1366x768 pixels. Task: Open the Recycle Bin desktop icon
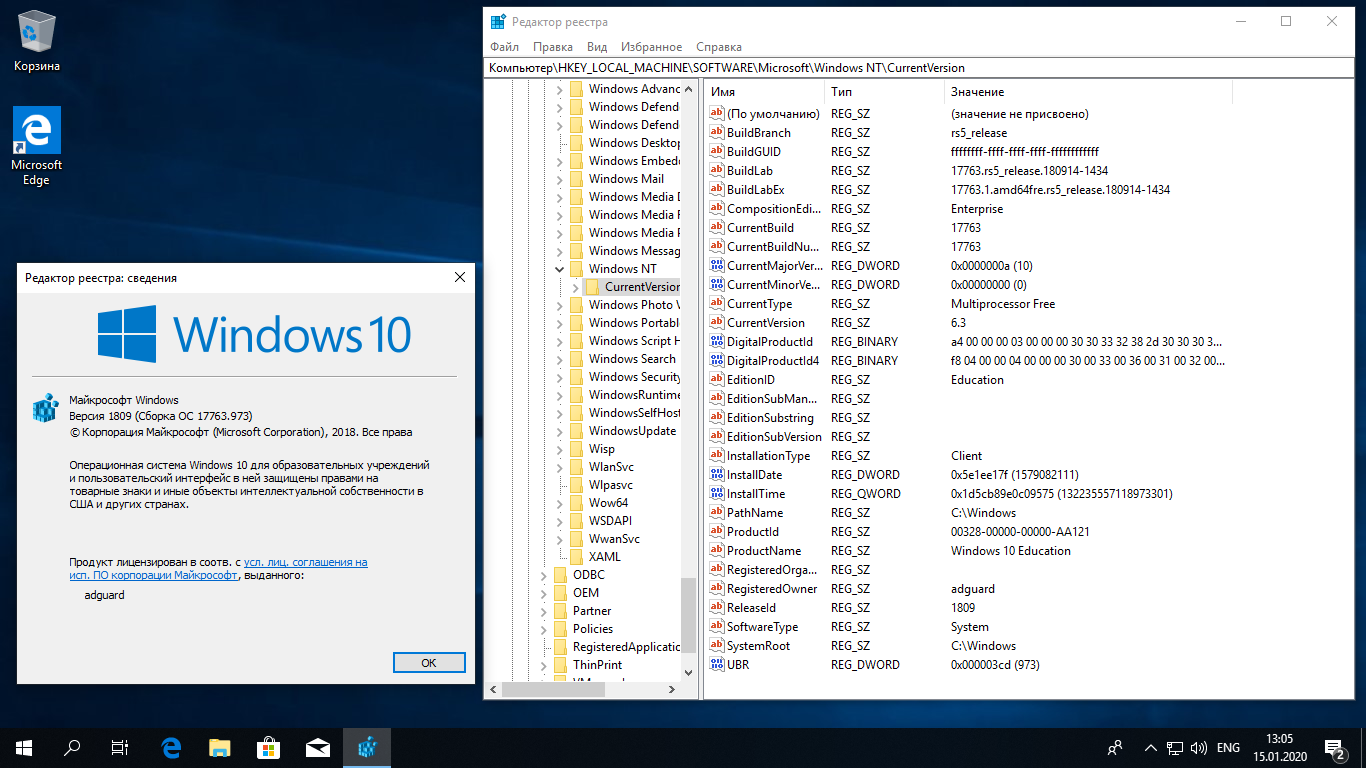tap(37, 42)
